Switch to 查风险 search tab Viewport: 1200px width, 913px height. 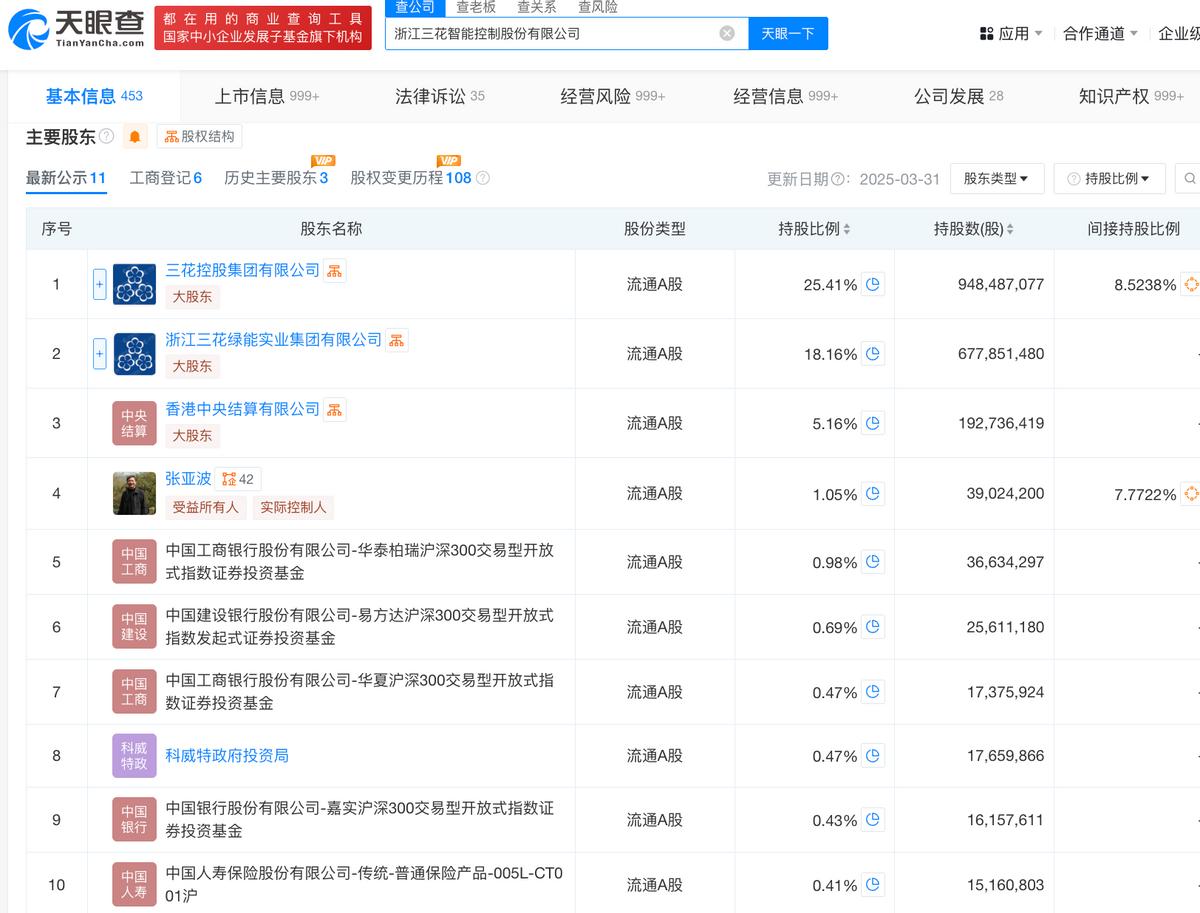(598, 7)
